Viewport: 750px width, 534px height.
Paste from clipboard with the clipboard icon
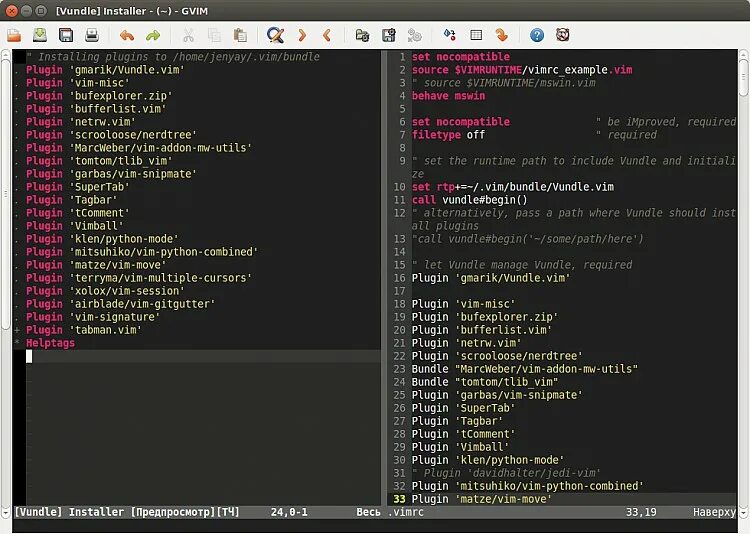(240, 35)
